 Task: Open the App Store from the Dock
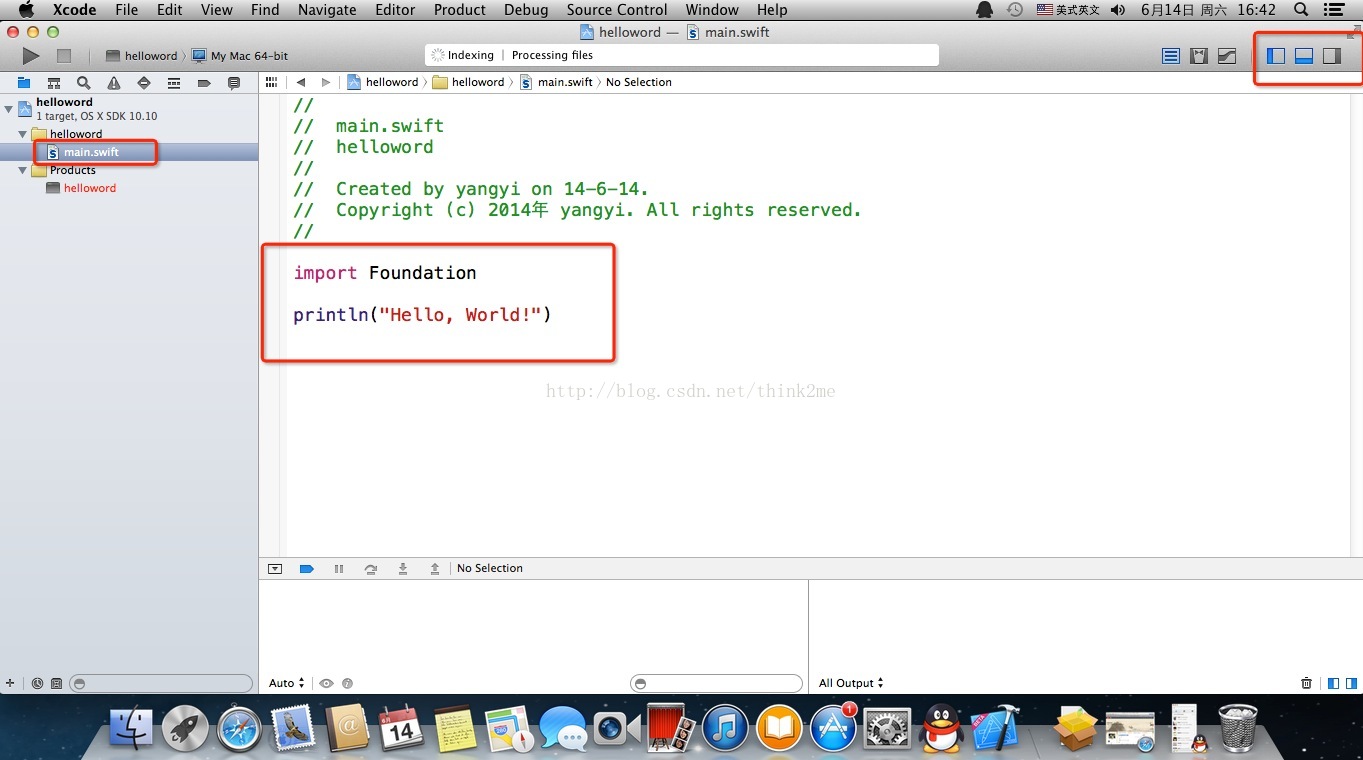833,729
